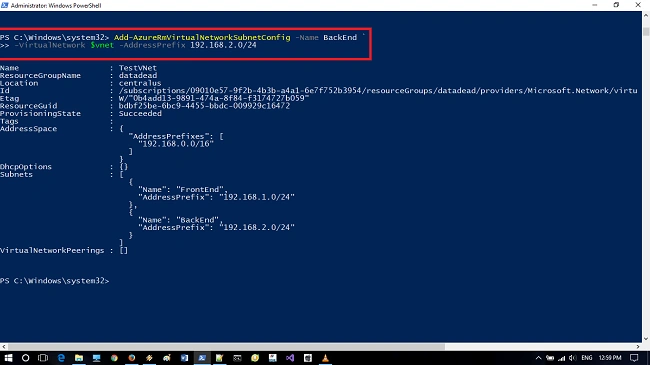The image size is (650, 365).
Task: Launch VLC media player from taskbar
Action: 325,358
